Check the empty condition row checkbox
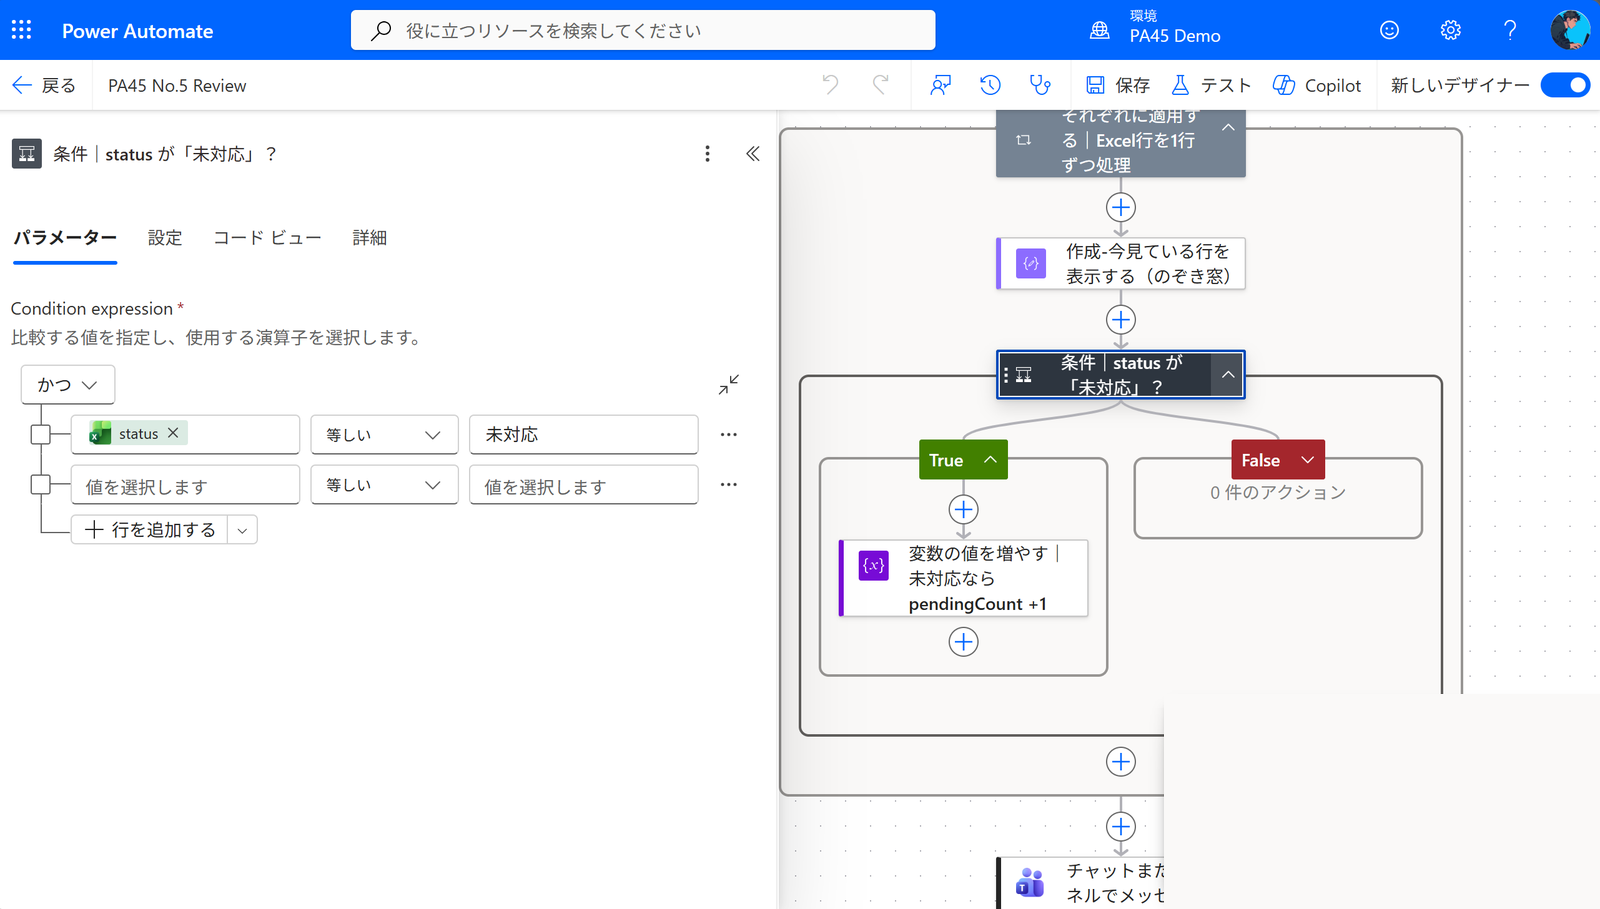1600x909 pixels. tap(41, 484)
